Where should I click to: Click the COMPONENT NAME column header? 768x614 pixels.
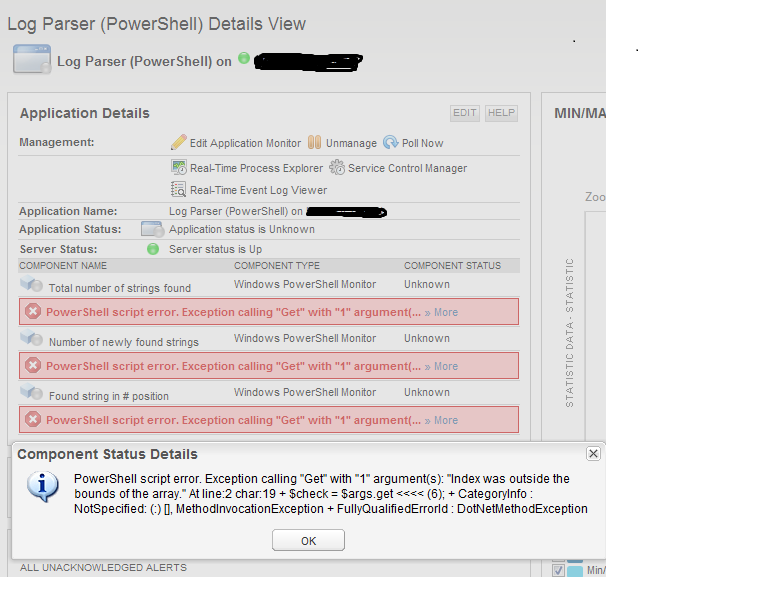click(63, 266)
